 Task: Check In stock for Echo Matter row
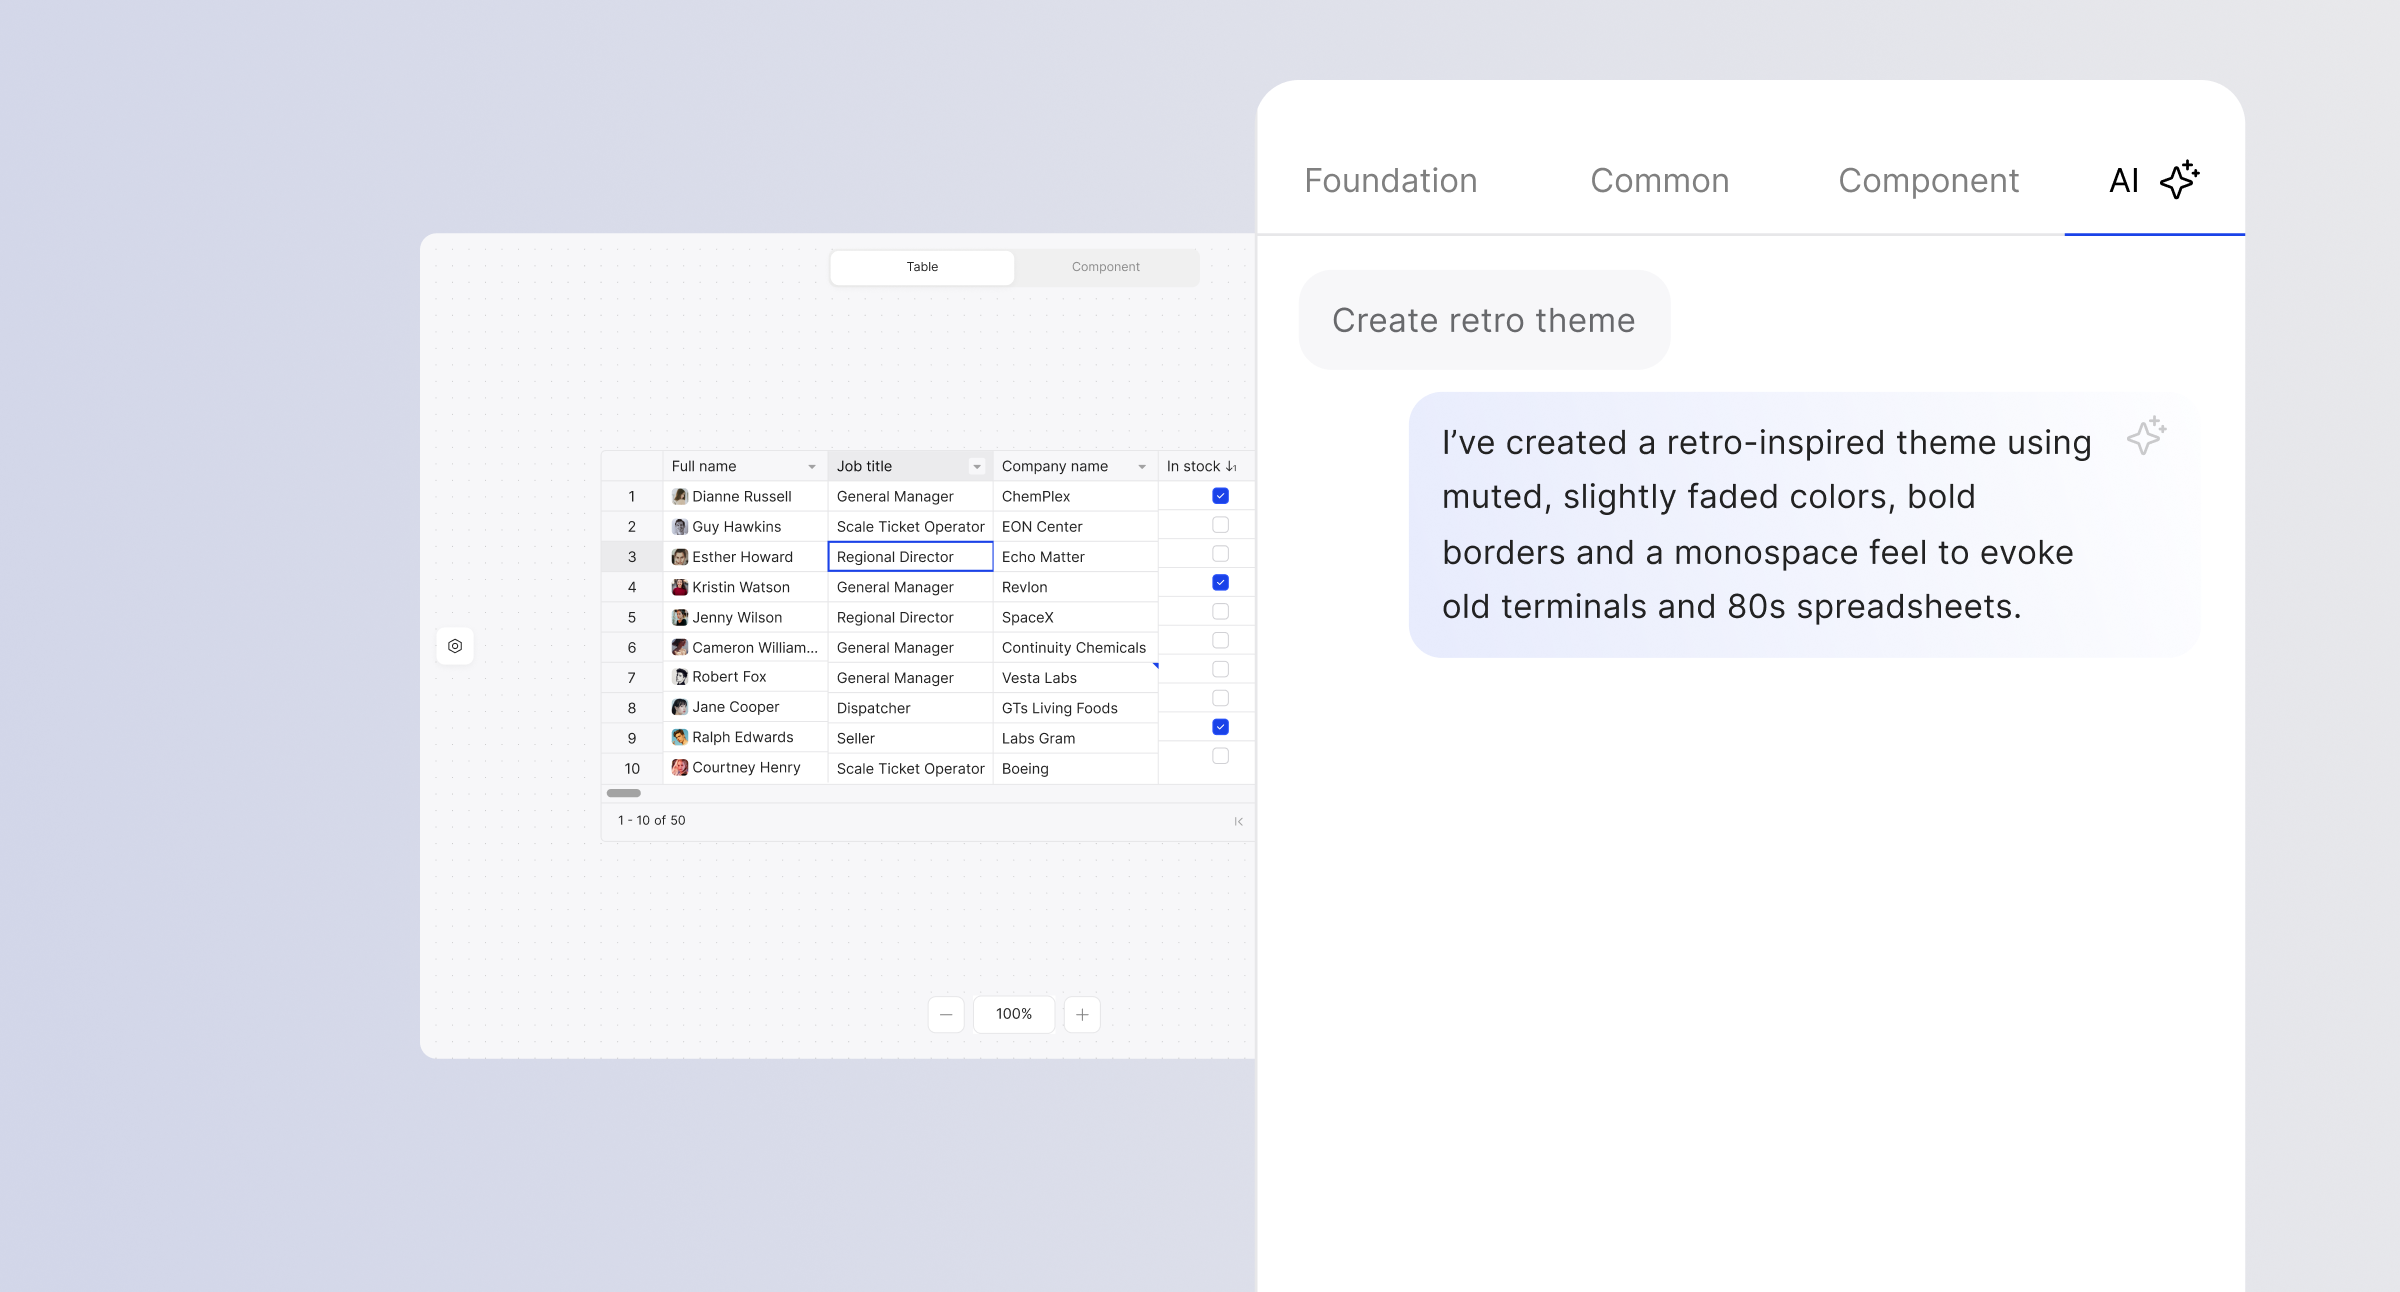[1220, 554]
